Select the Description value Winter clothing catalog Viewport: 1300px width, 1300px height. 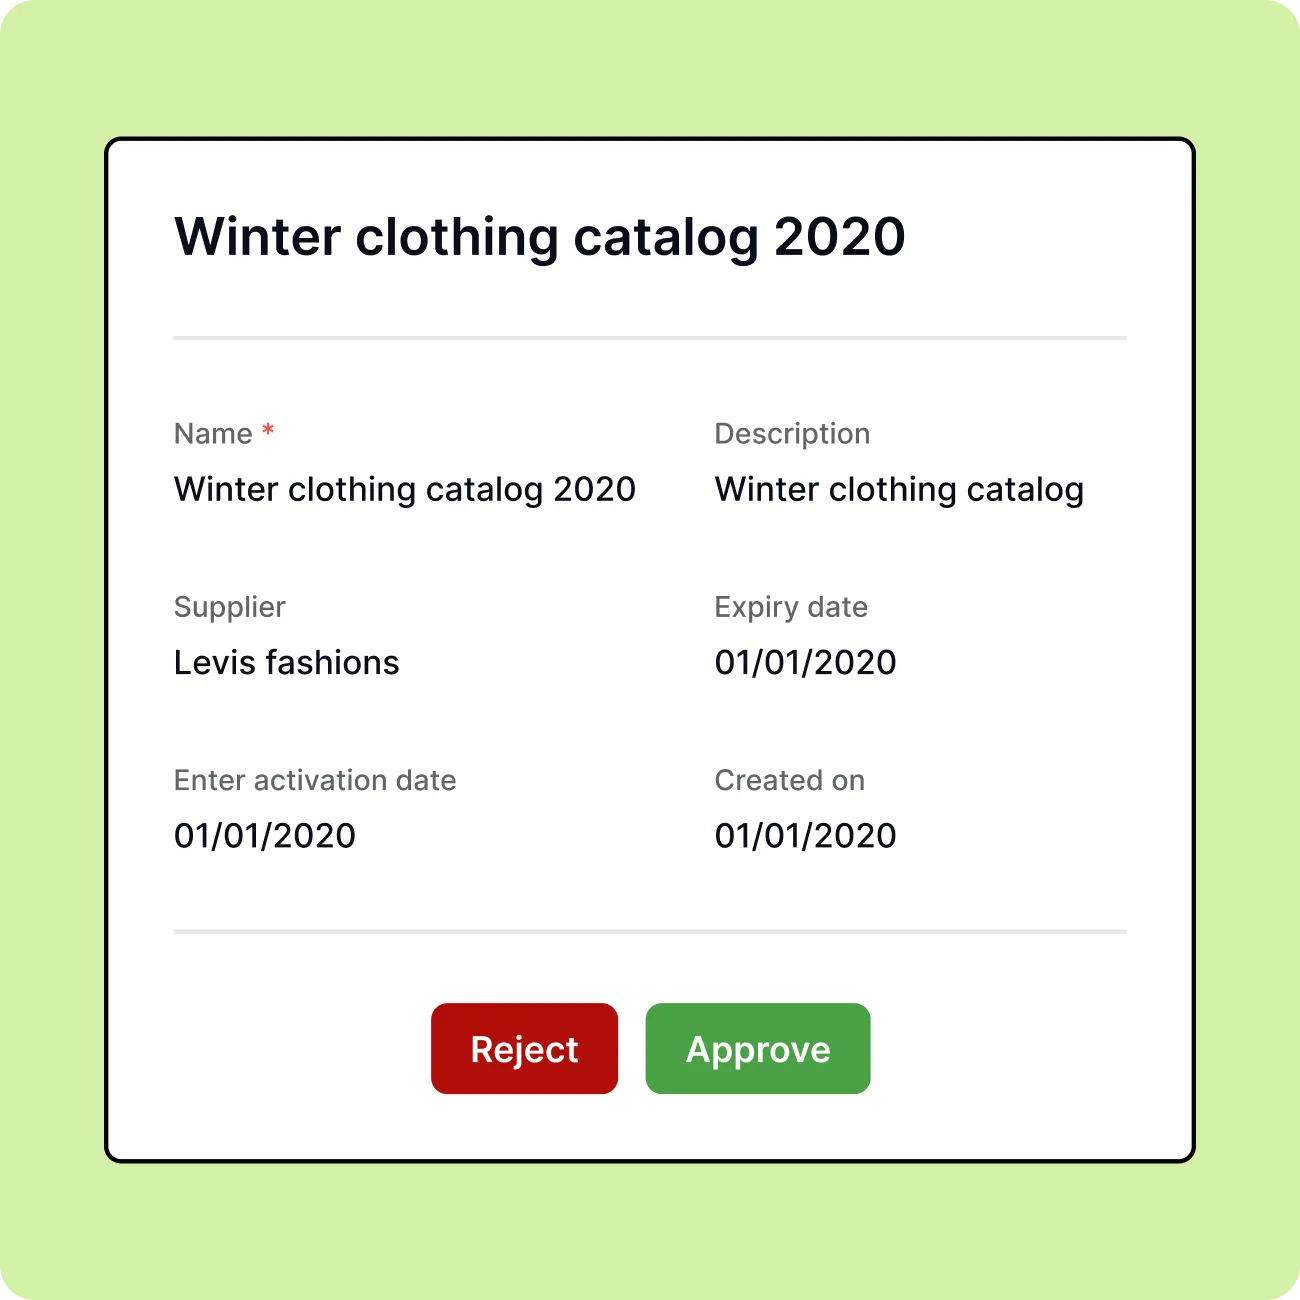899,490
